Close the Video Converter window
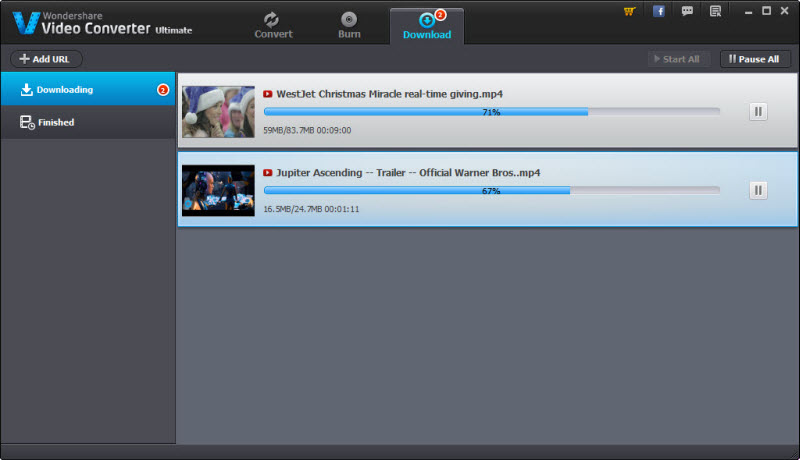Image resolution: width=800 pixels, height=460 pixels. (x=785, y=11)
